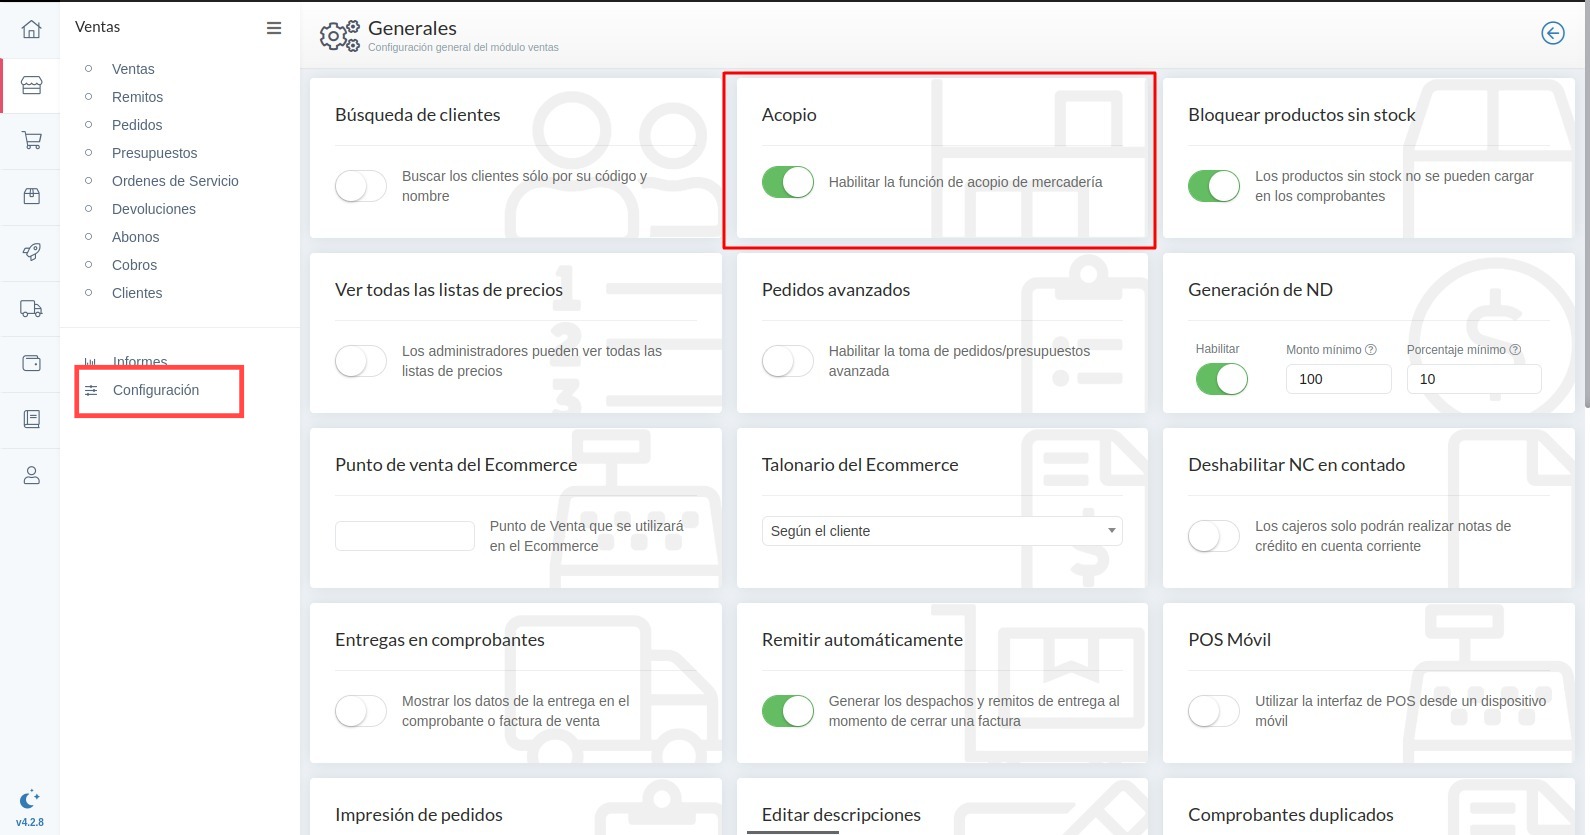The image size is (1590, 835).
Task: Enable search clients only by code and name
Action: pyautogui.click(x=360, y=186)
